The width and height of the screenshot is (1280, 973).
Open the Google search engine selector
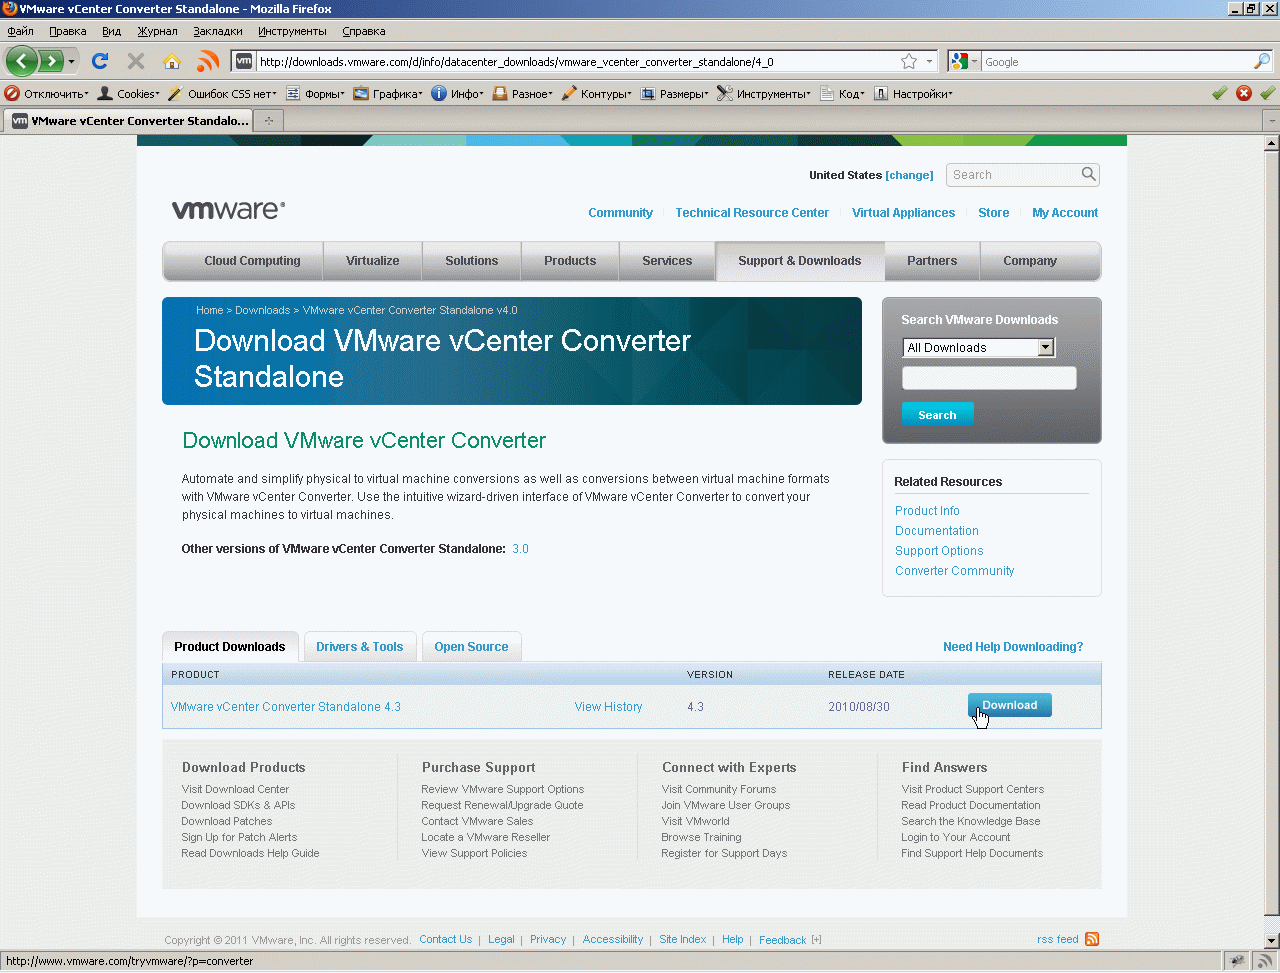tap(963, 62)
